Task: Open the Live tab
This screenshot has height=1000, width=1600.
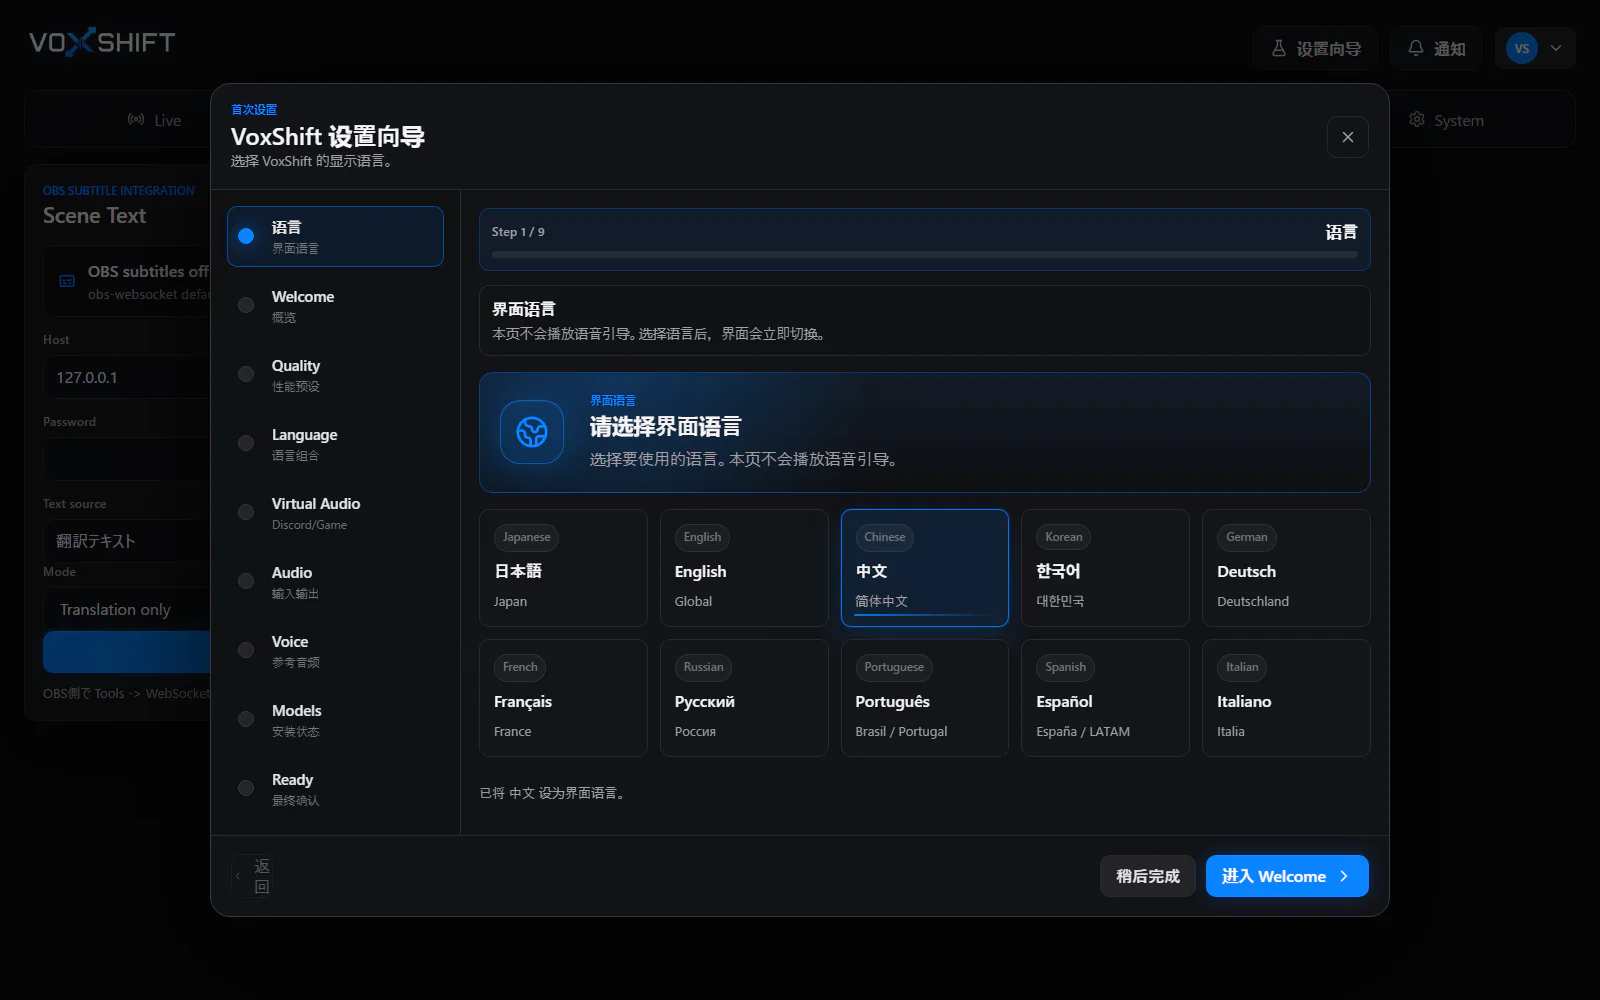Action: tap(154, 120)
